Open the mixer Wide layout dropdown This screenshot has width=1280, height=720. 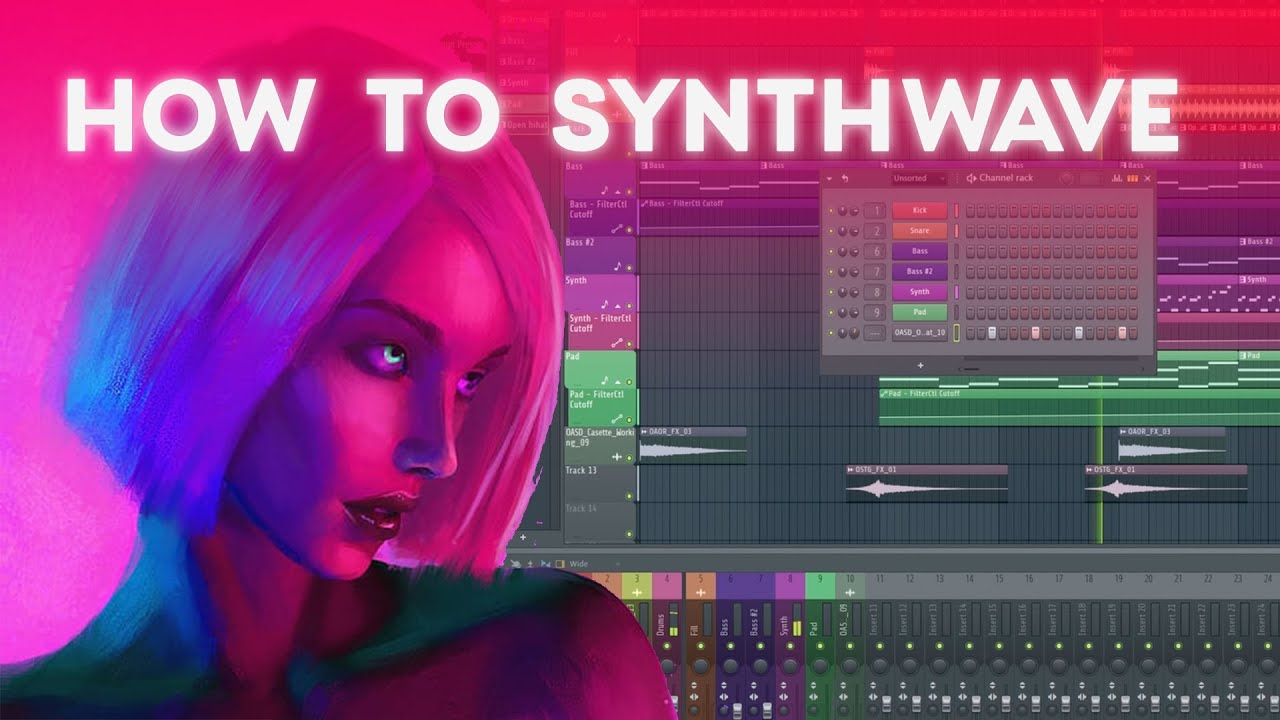(x=595, y=564)
